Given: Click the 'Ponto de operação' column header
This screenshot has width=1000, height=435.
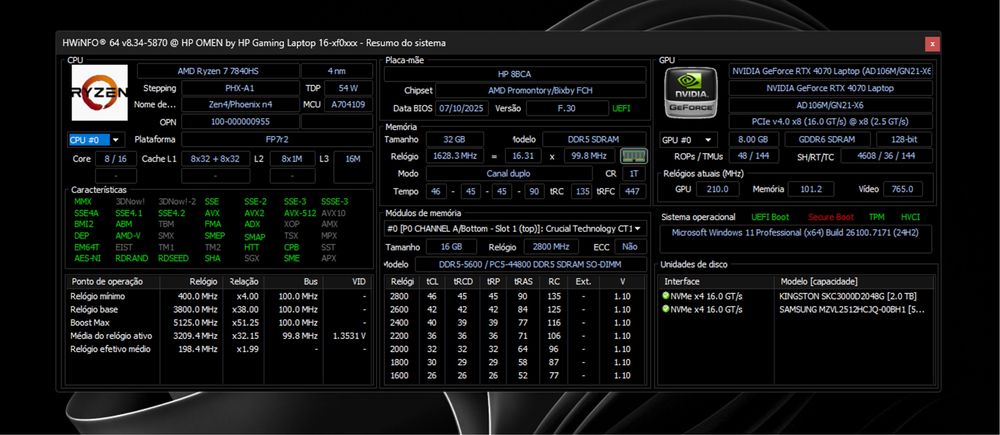Looking at the screenshot, I should pyautogui.click(x=112, y=281).
